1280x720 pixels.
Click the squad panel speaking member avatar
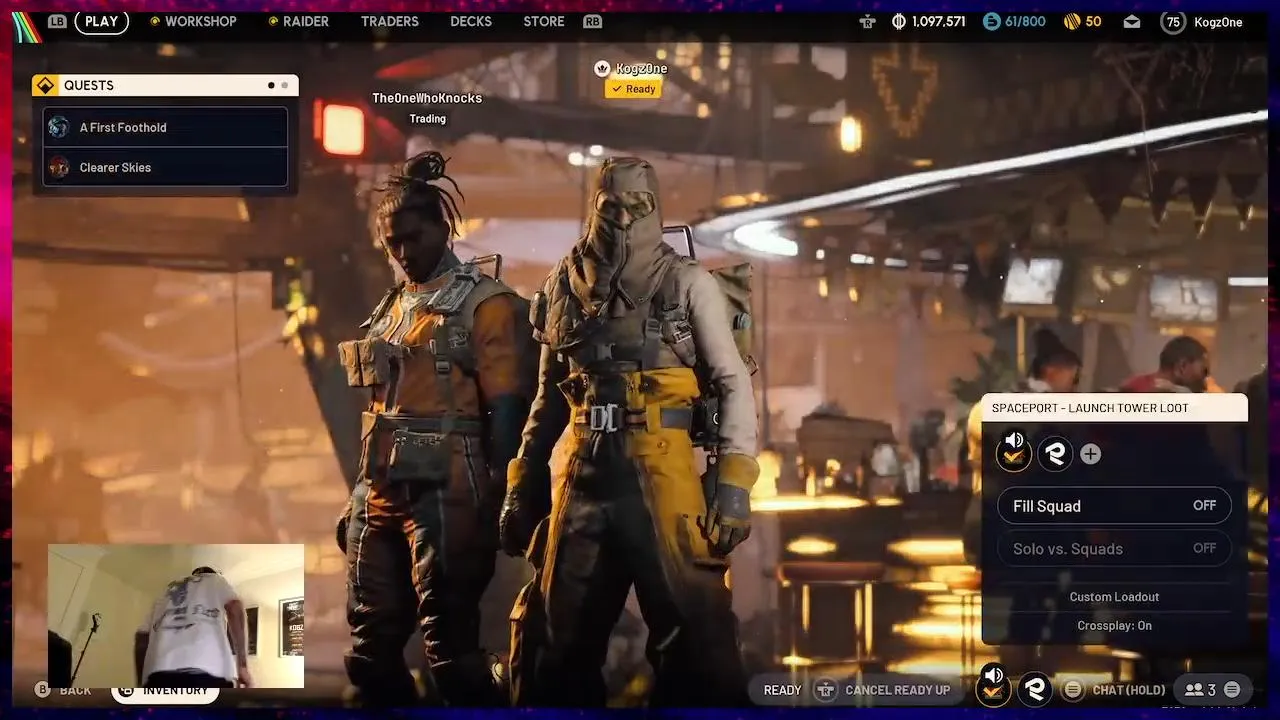coord(1014,452)
